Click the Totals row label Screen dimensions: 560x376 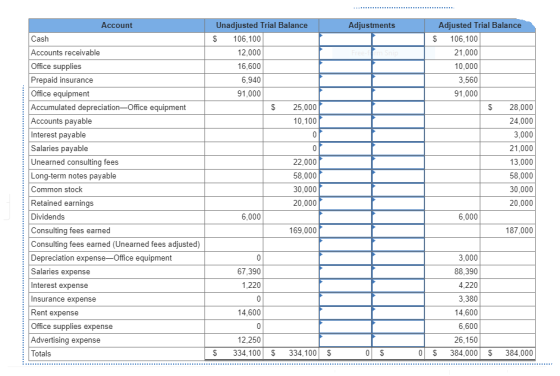pos(41,354)
